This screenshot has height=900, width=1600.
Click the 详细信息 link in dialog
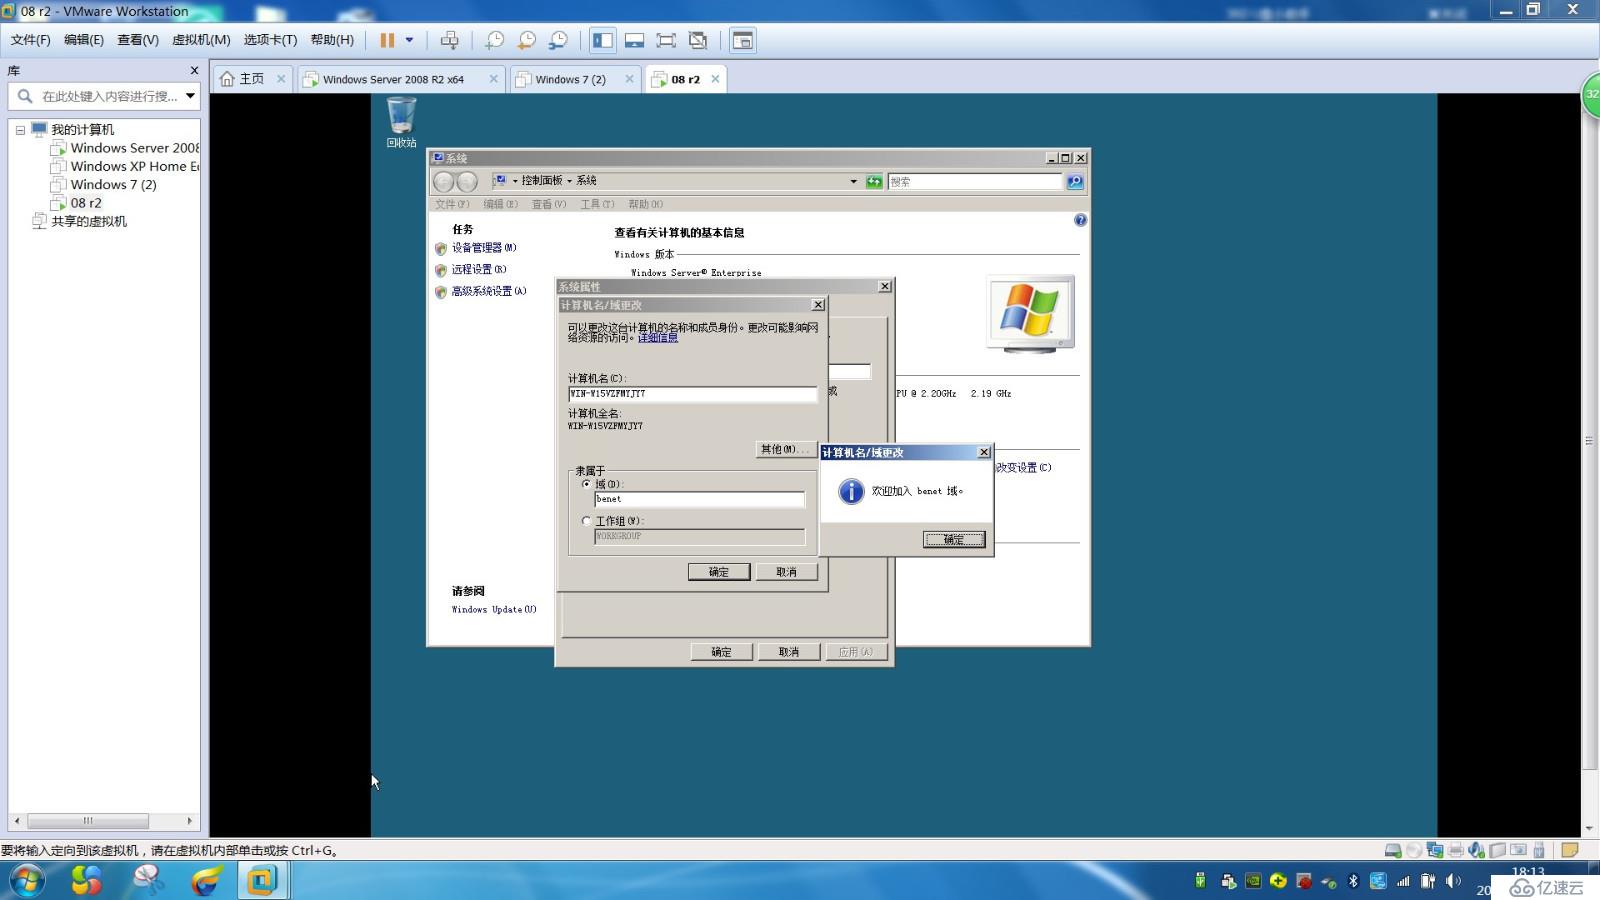pos(658,338)
